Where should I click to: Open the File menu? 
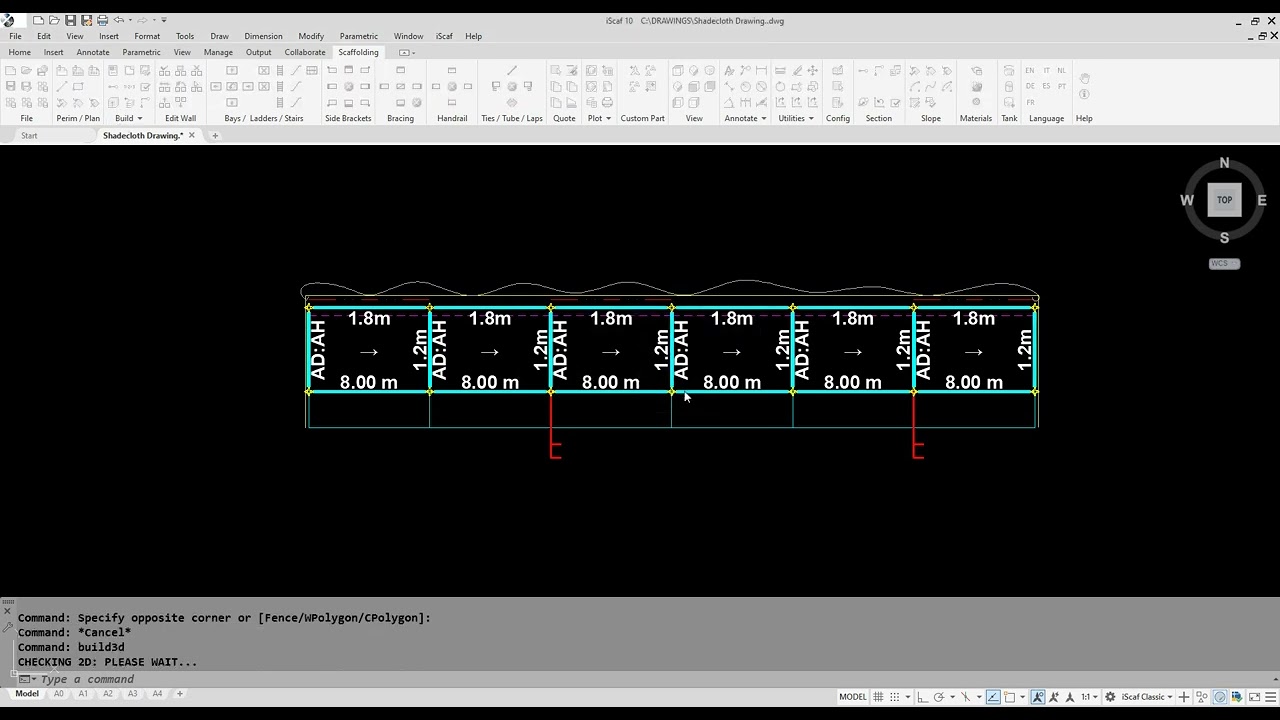point(15,36)
